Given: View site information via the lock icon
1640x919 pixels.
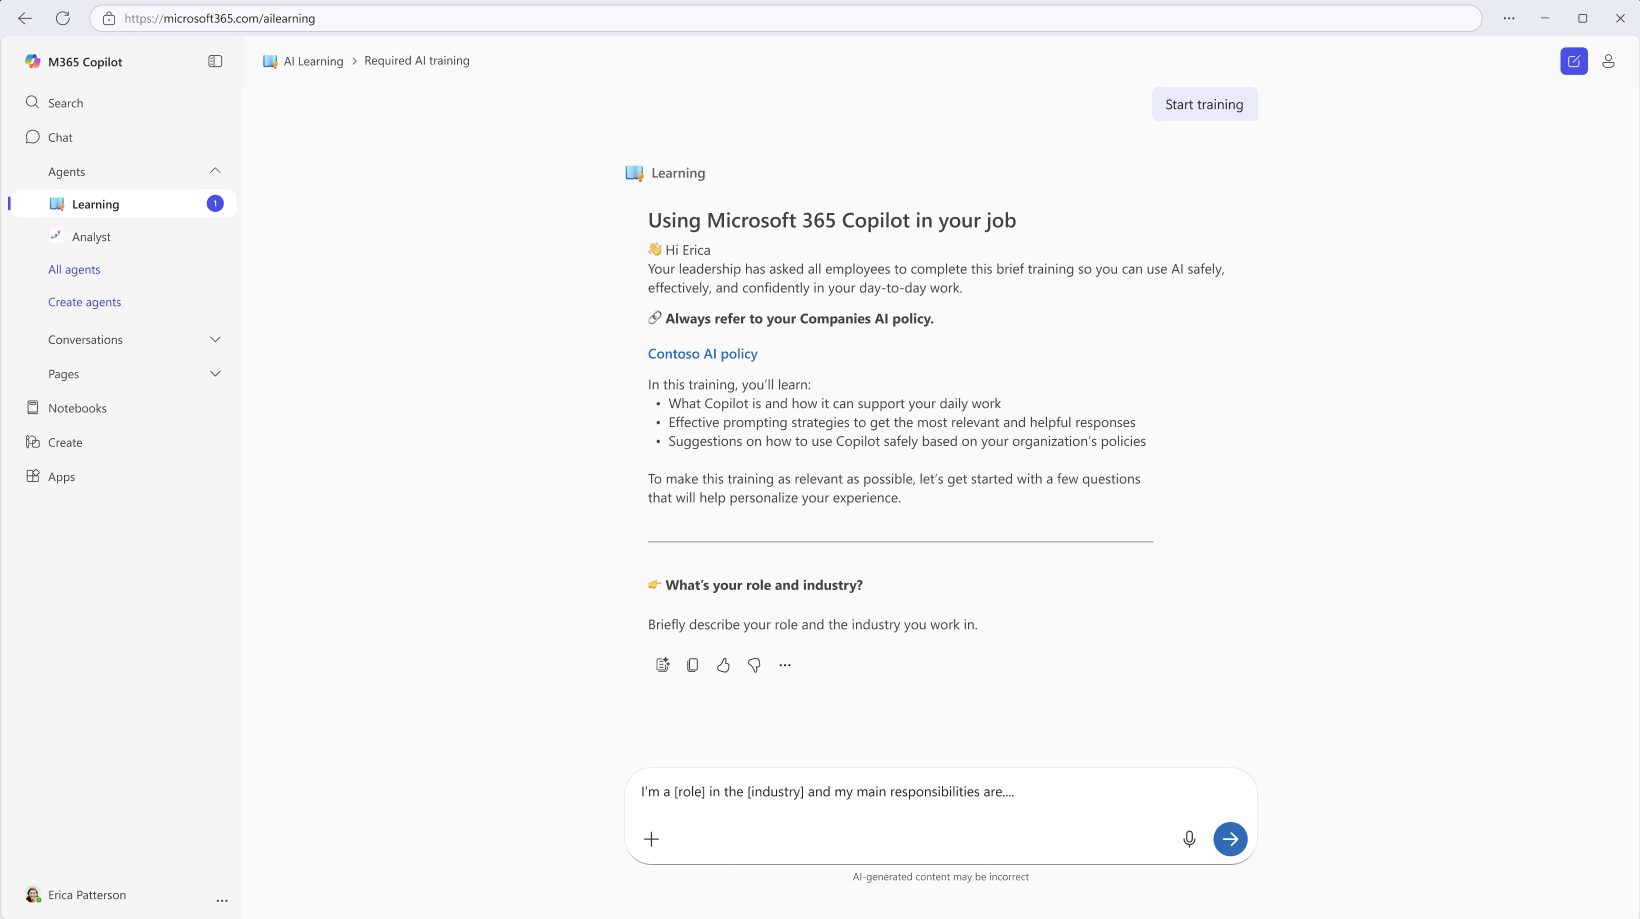Looking at the screenshot, I should (x=109, y=19).
